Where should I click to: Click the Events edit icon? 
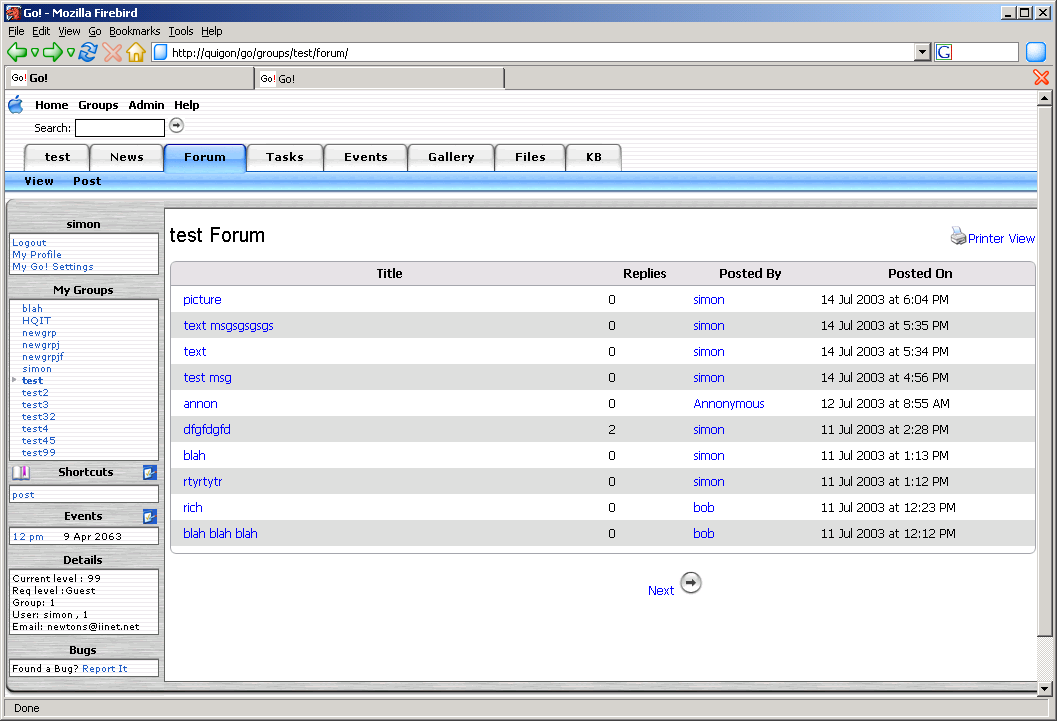tap(150, 517)
